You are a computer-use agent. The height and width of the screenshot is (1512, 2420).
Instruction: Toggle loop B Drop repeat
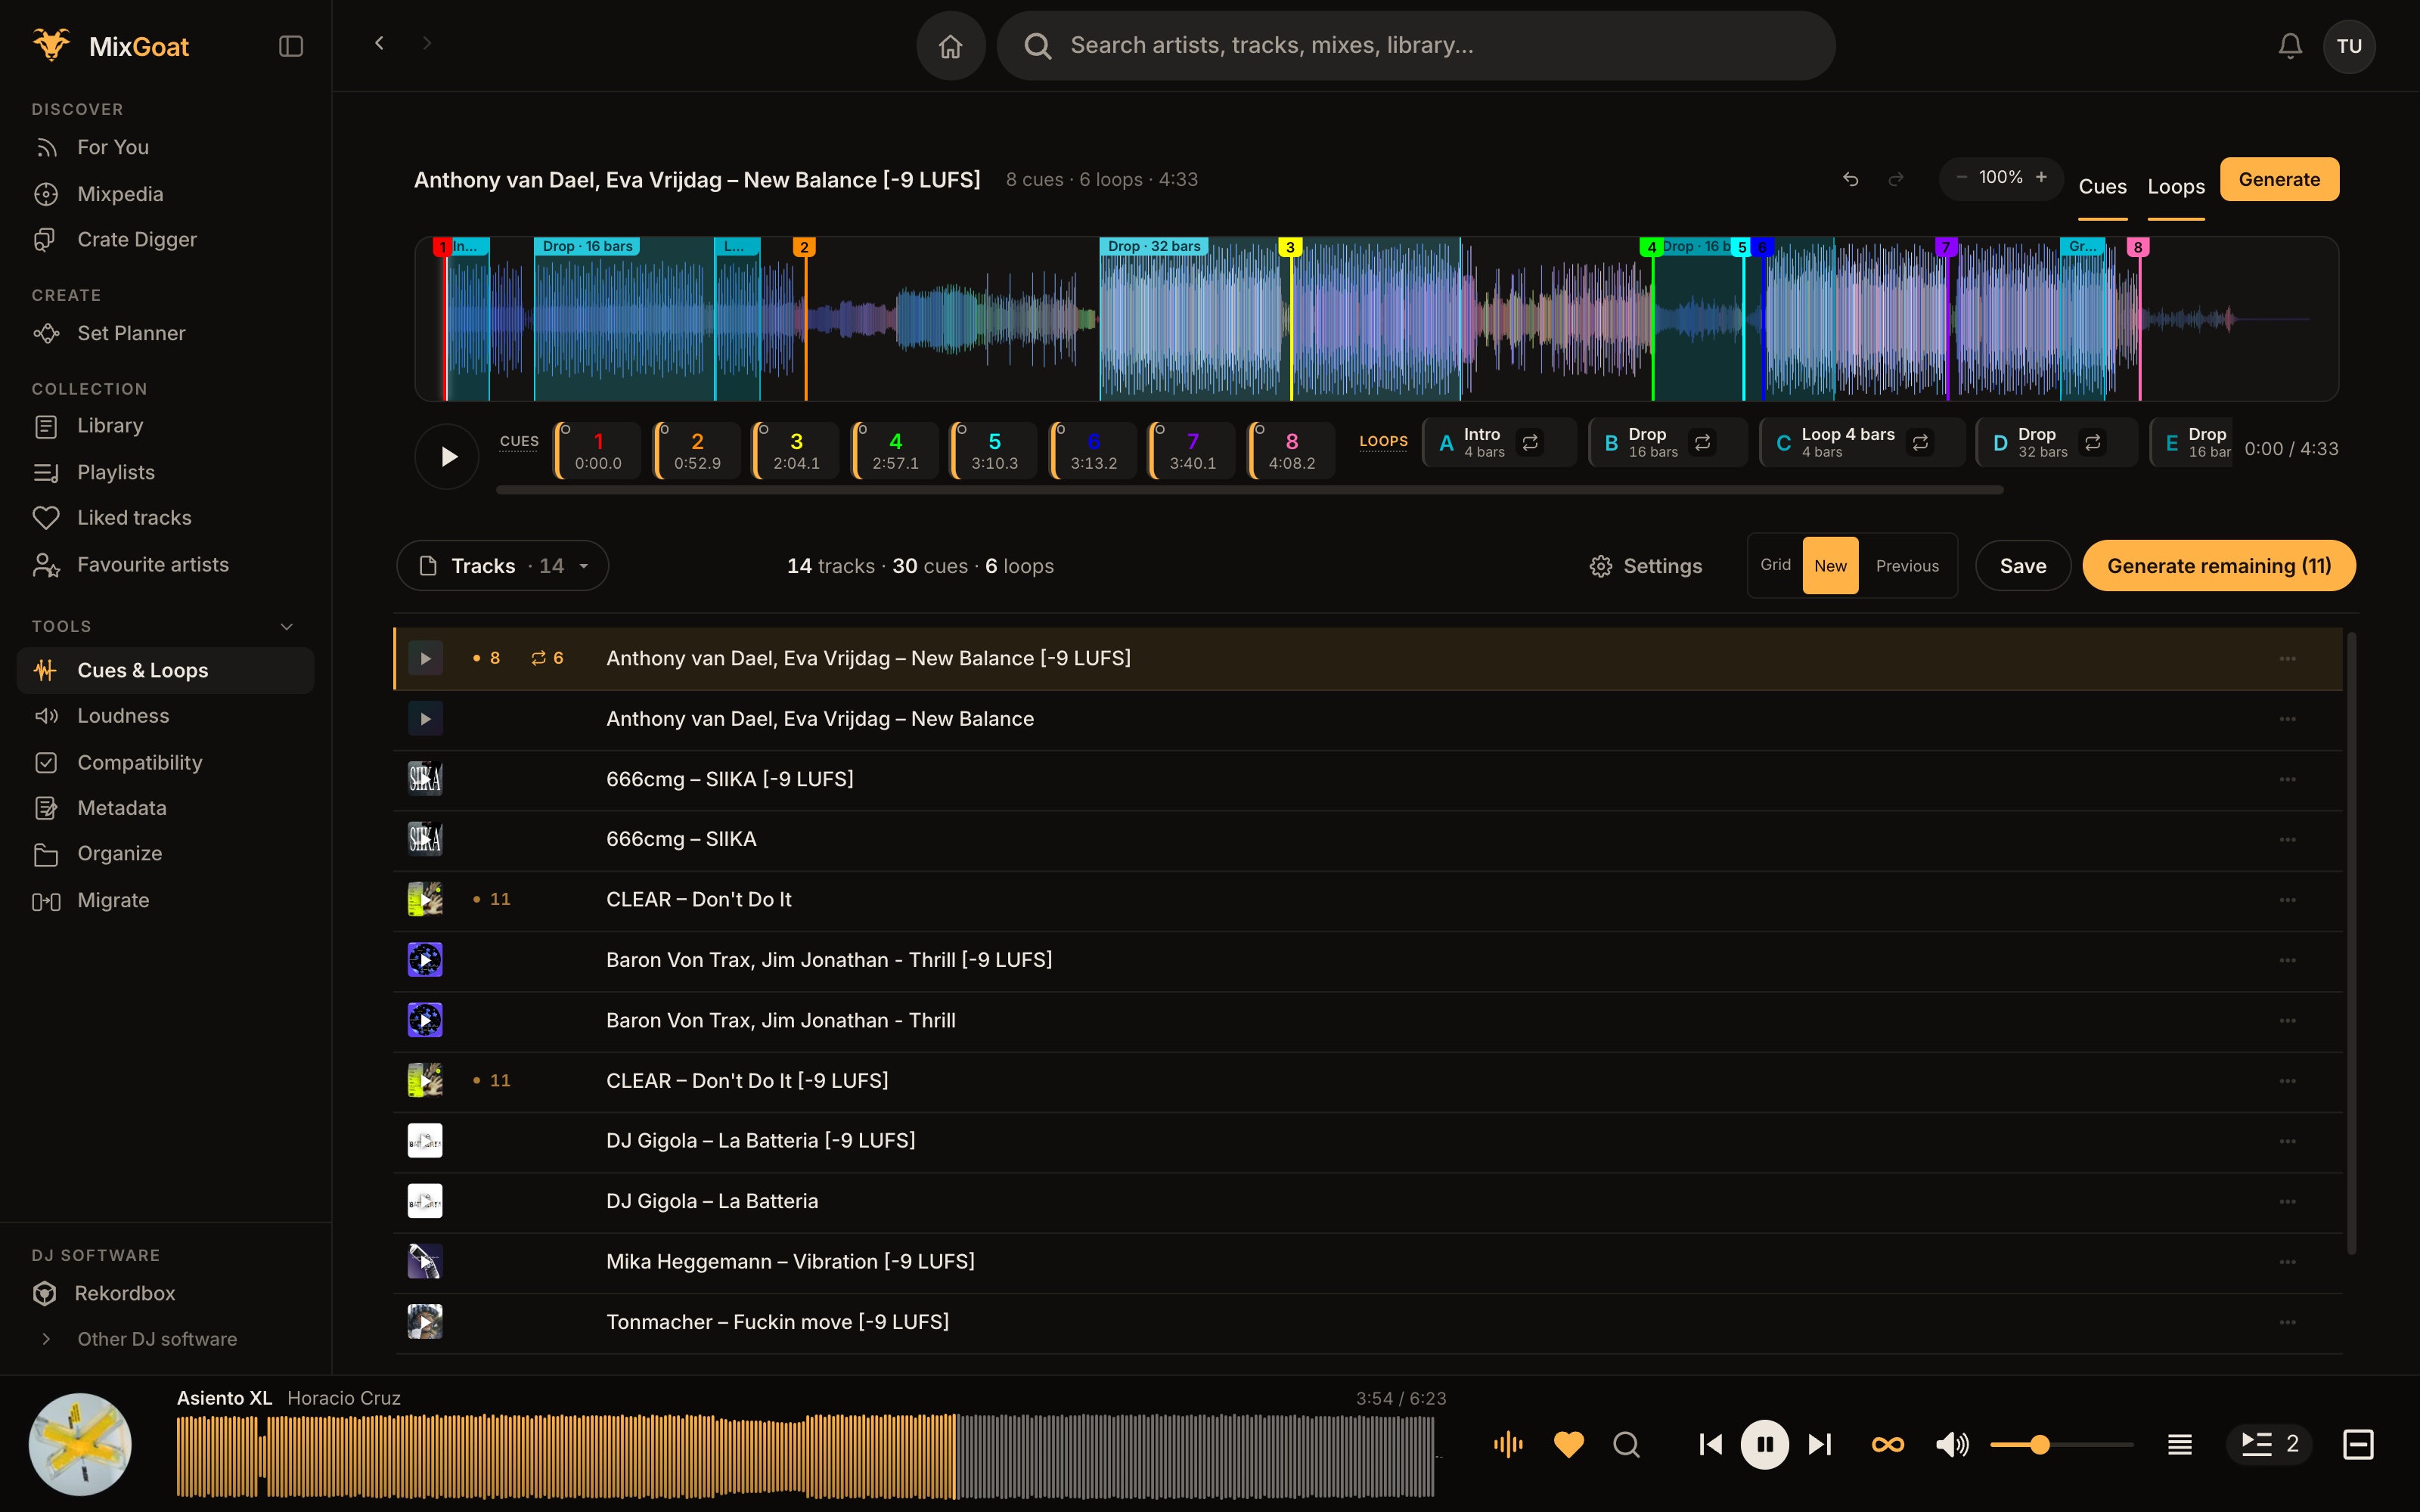click(1702, 442)
